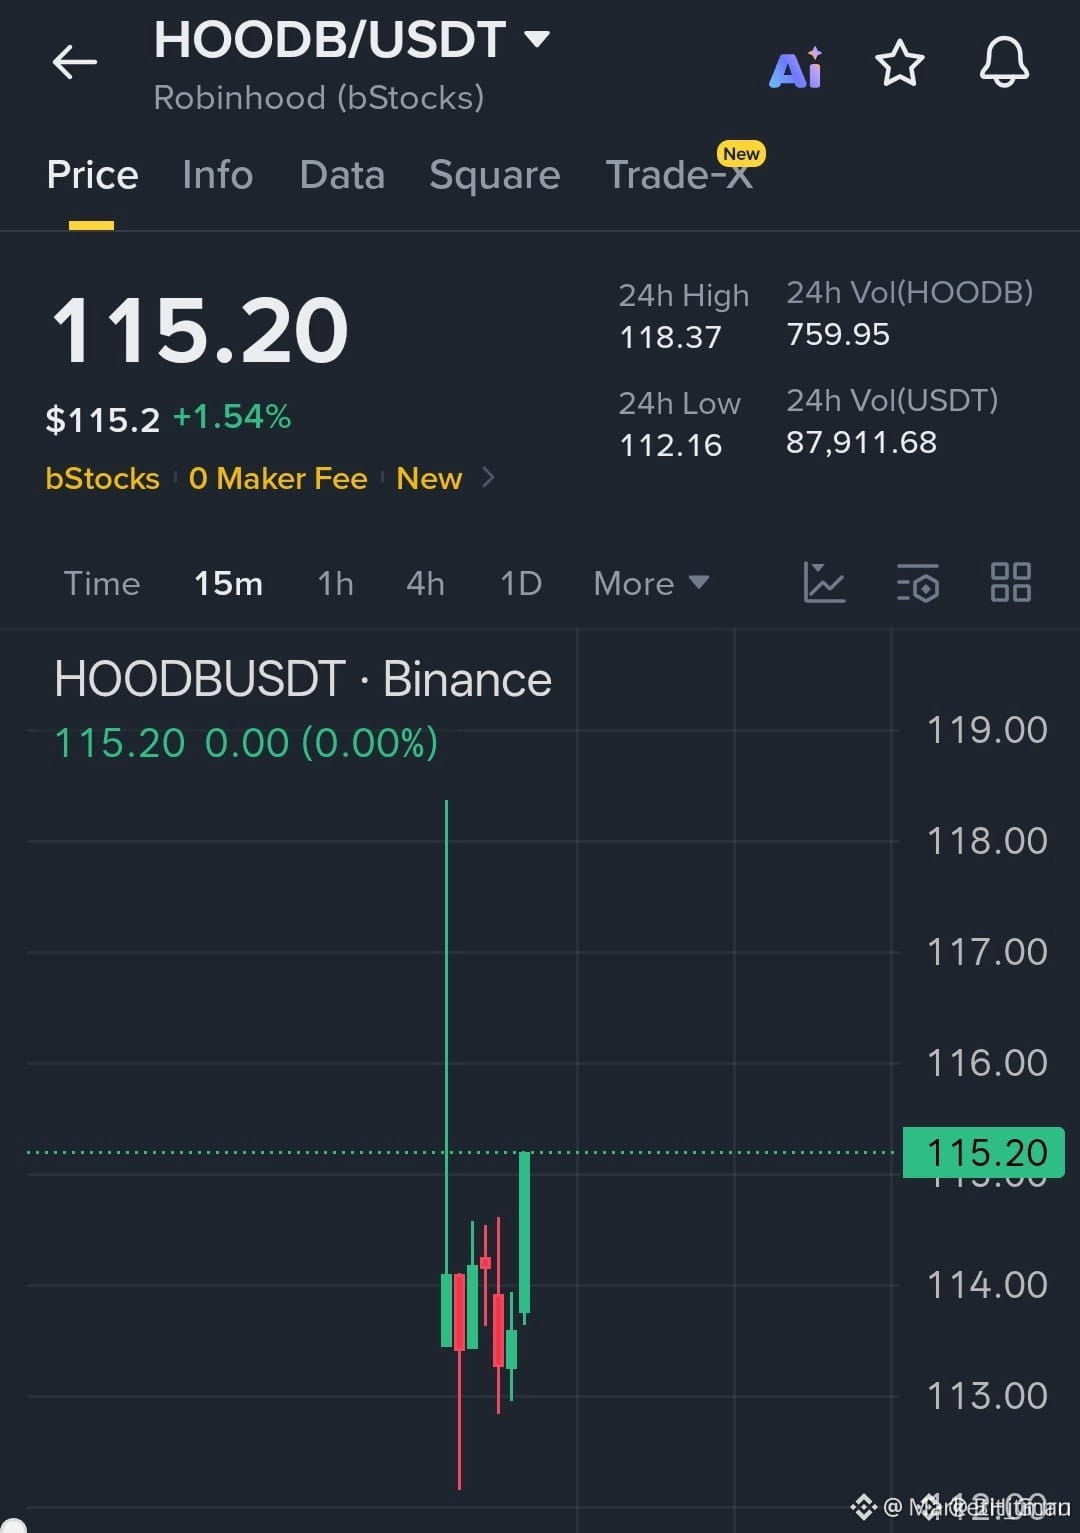Click the 24h Vol(HOODB) value 759.95
Viewport: 1080px width, 1533px height.
coord(838,334)
